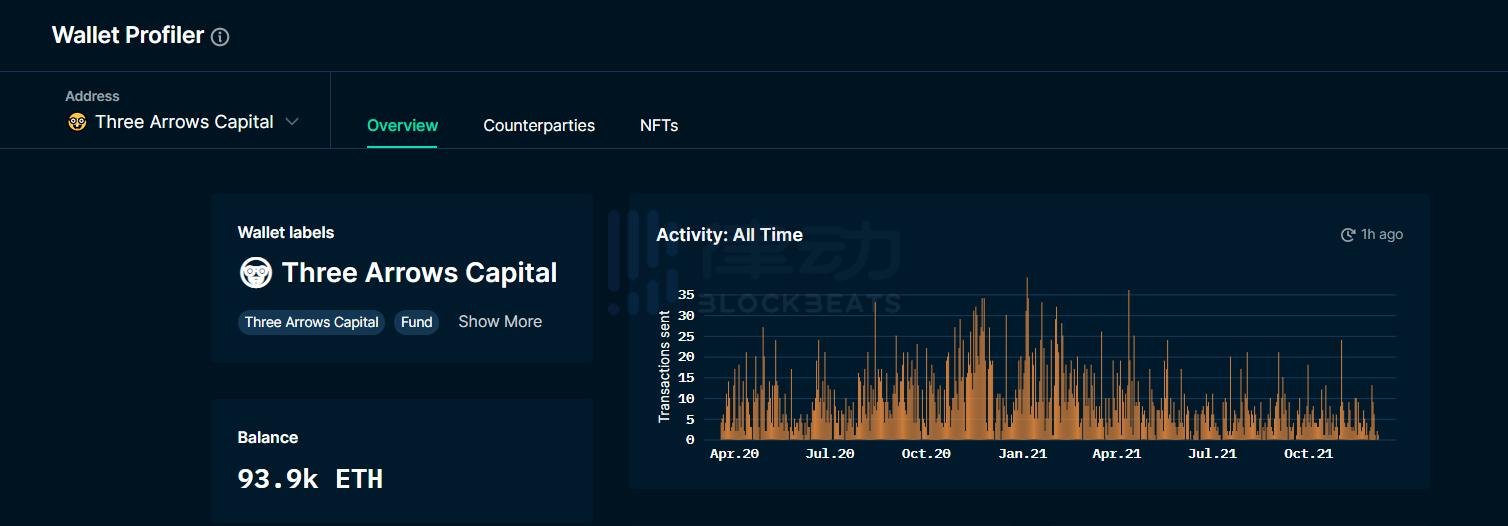The image size is (1508, 526).
Task: Click the Balance heading
Action: coord(268,438)
